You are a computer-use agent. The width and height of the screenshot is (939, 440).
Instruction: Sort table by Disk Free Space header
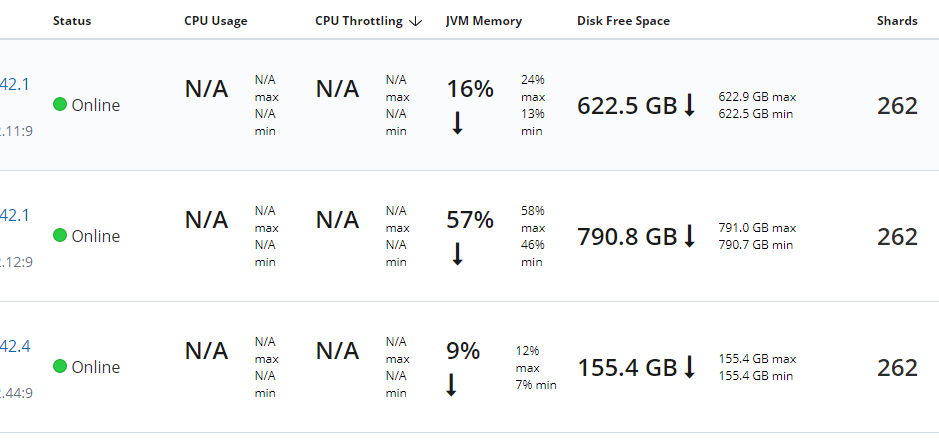pyautogui.click(x=623, y=21)
